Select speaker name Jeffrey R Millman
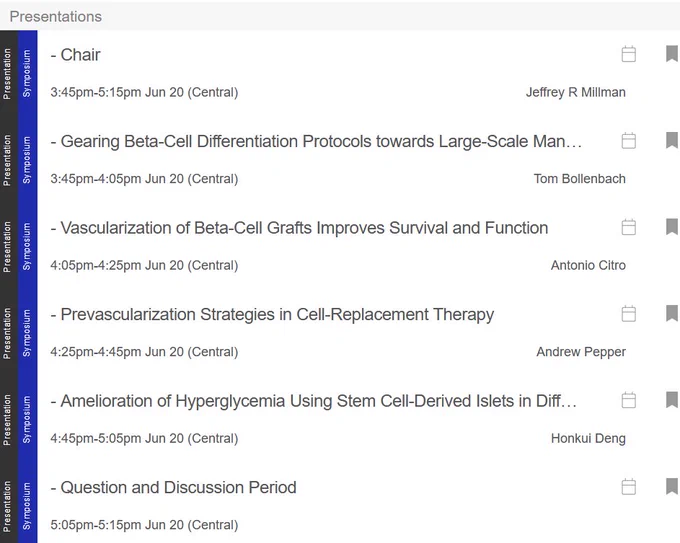The height and width of the screenshot is (543, 680). tap(575, 92)
